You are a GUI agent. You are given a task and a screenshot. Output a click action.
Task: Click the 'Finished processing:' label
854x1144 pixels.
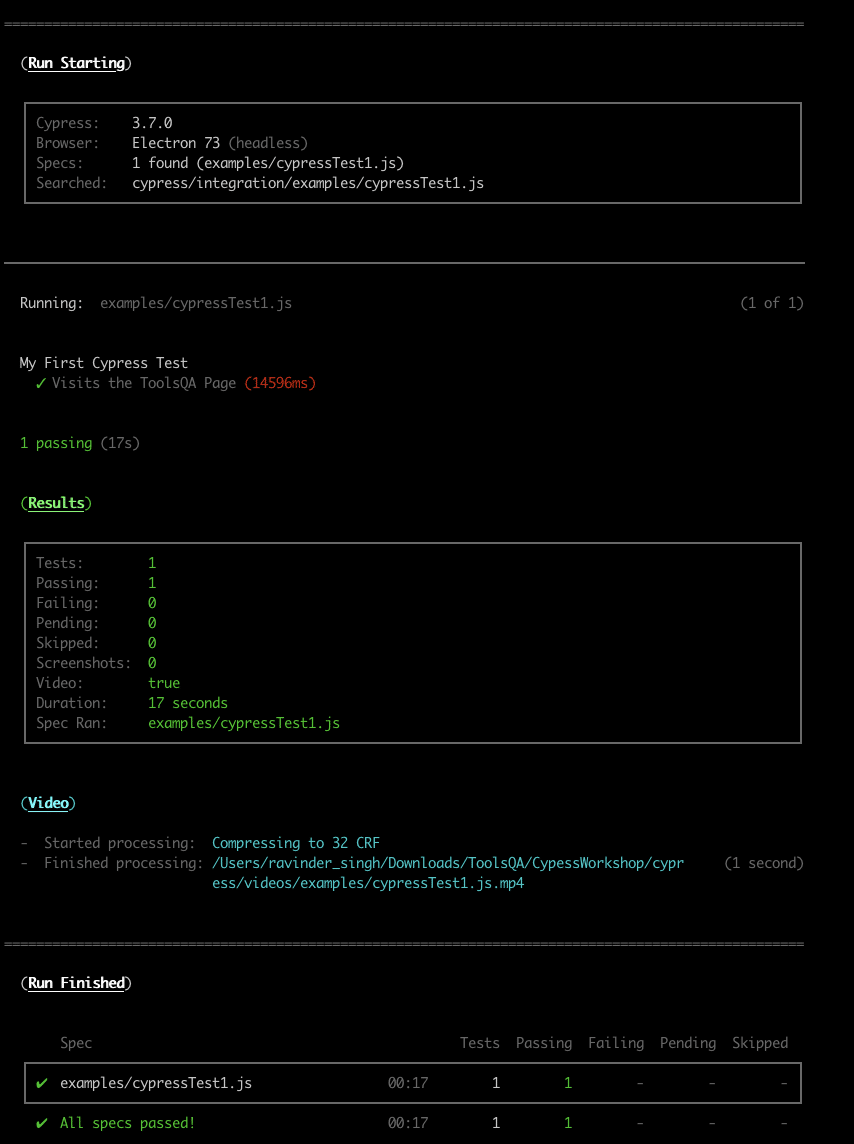[124, 864]
